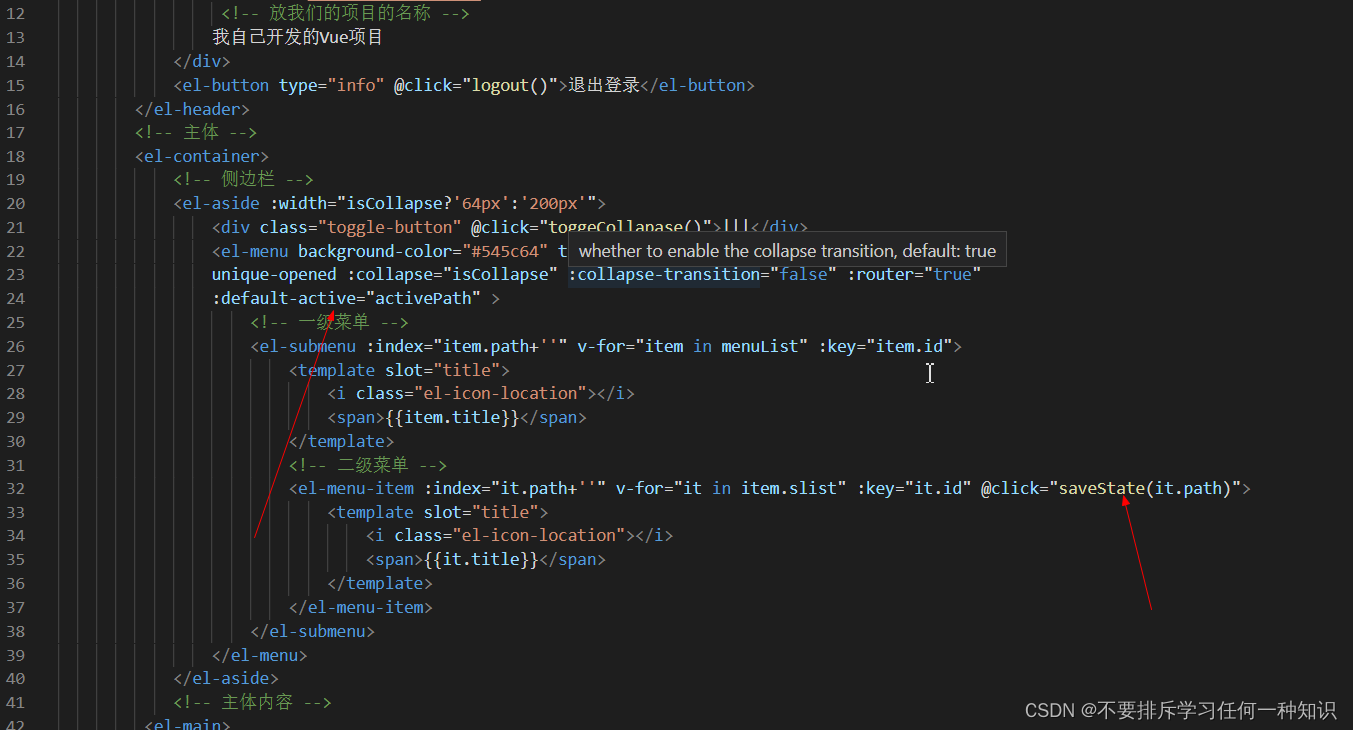This screenshot has height=730, width=1353.
Task: Click the closing </el-menu-item> tag
Action: point(361,607)
